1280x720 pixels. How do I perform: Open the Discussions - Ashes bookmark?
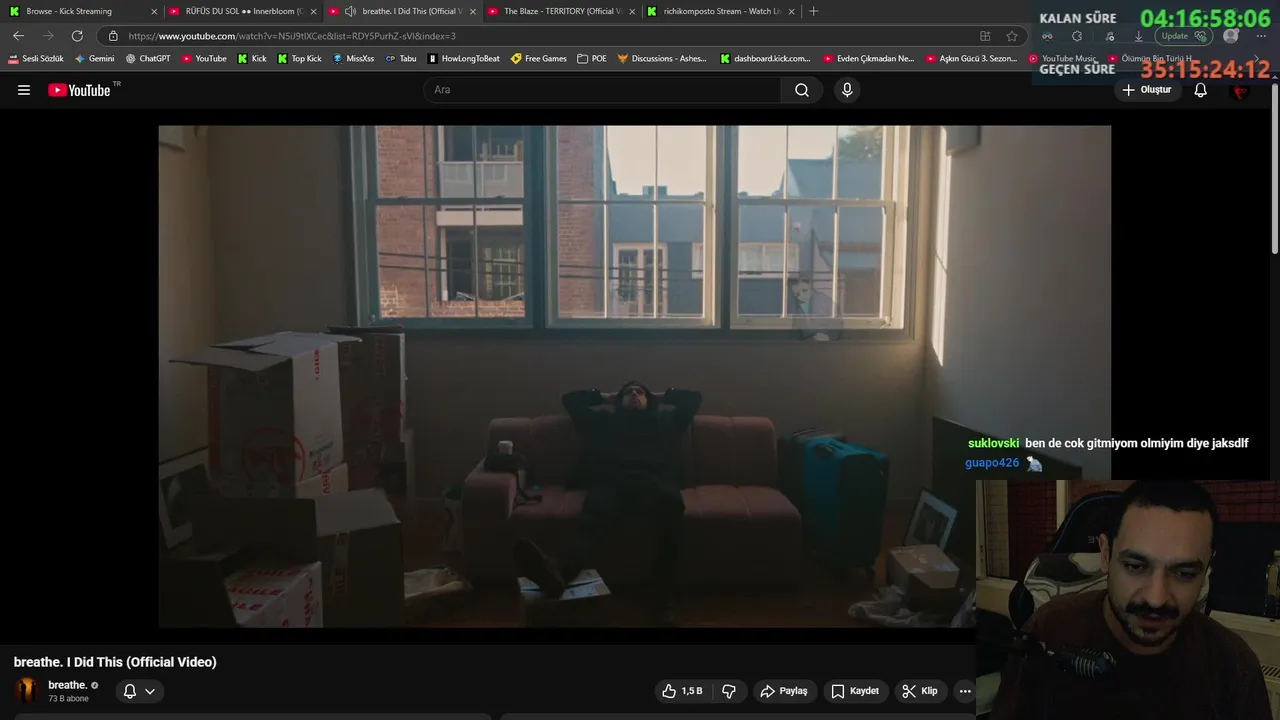coord(662,59)
